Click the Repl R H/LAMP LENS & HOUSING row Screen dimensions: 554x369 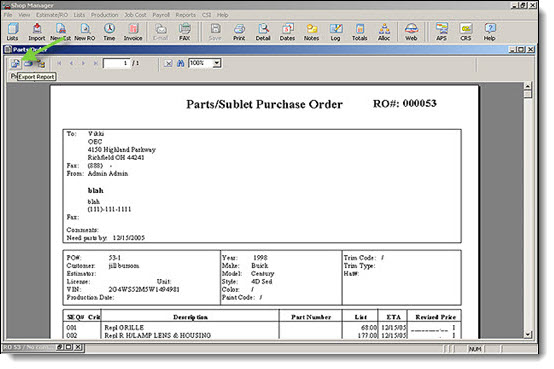pos(158,335)
